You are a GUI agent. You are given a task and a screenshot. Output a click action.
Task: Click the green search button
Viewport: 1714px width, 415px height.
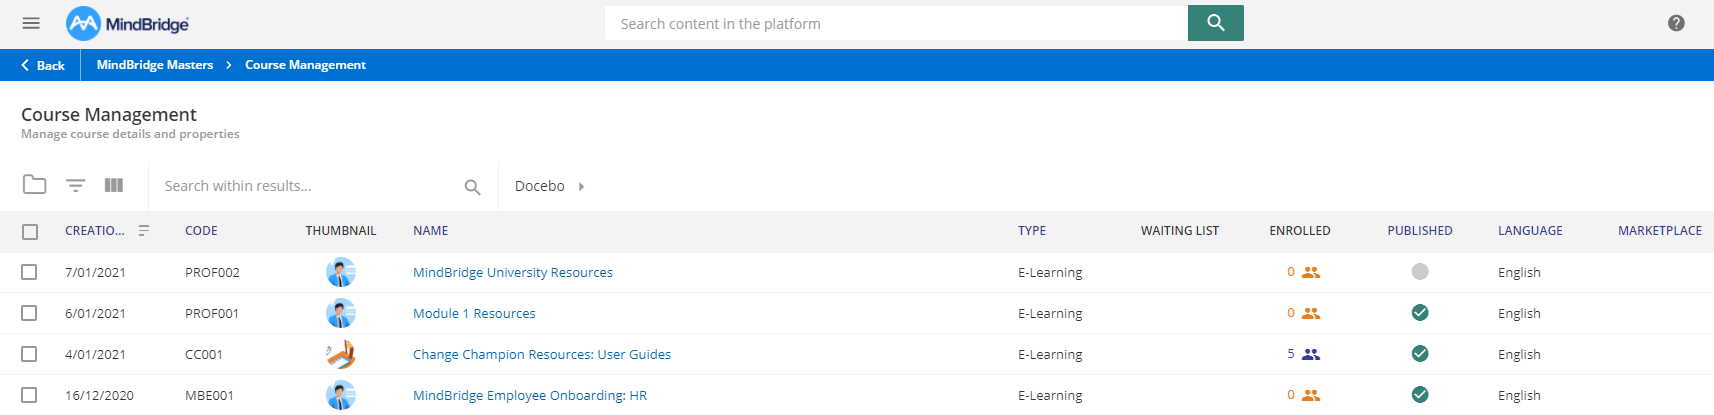pyautogui.click(x=1215, y=23)
